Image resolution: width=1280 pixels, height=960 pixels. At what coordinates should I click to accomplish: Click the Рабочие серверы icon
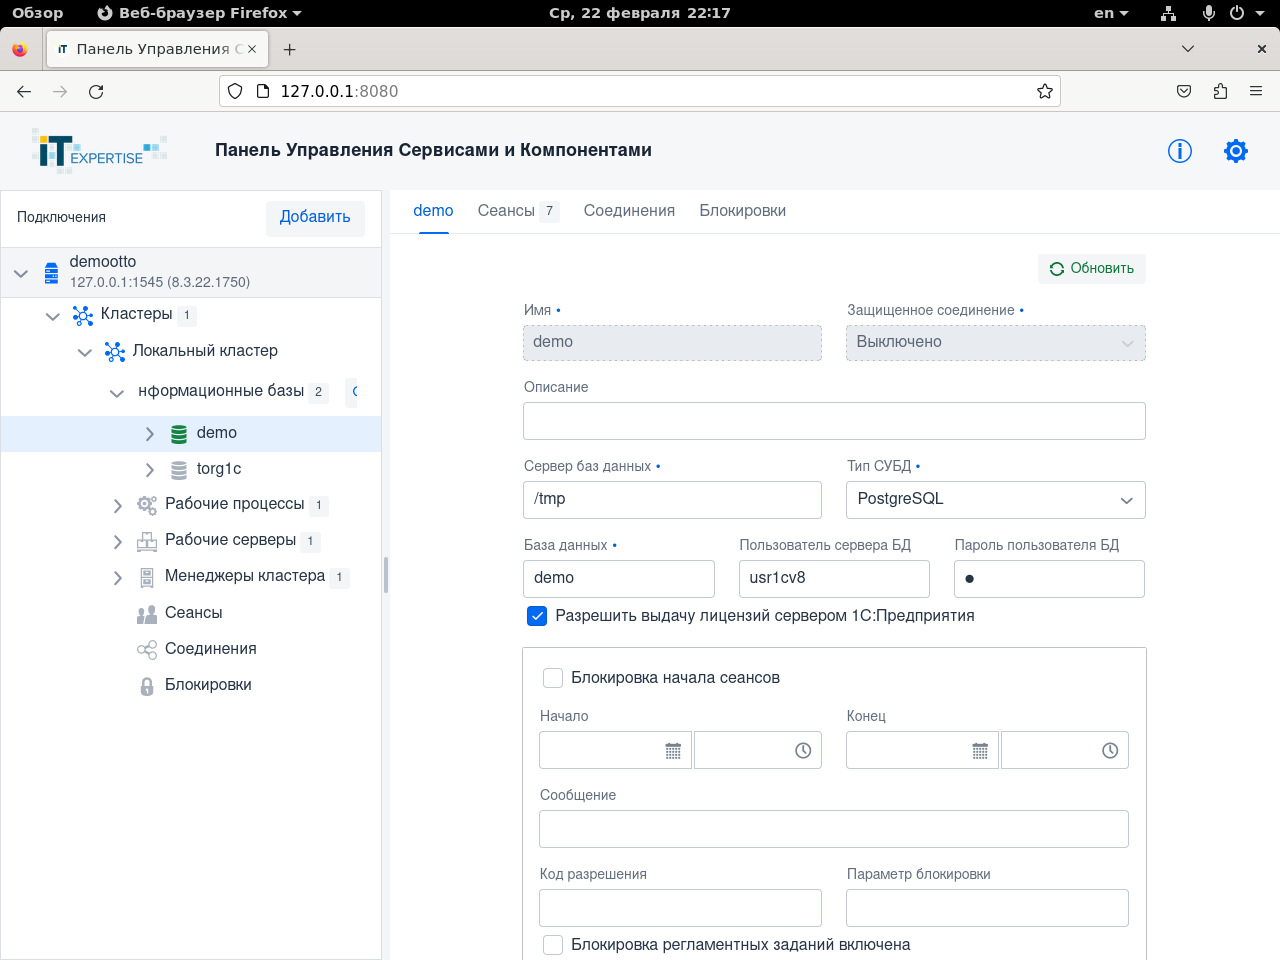tap(147, 541)
